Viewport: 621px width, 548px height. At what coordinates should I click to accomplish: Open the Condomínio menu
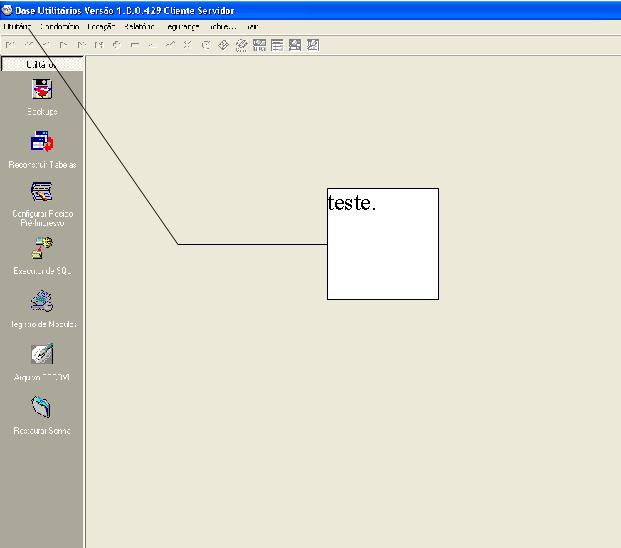coord(59,26)
